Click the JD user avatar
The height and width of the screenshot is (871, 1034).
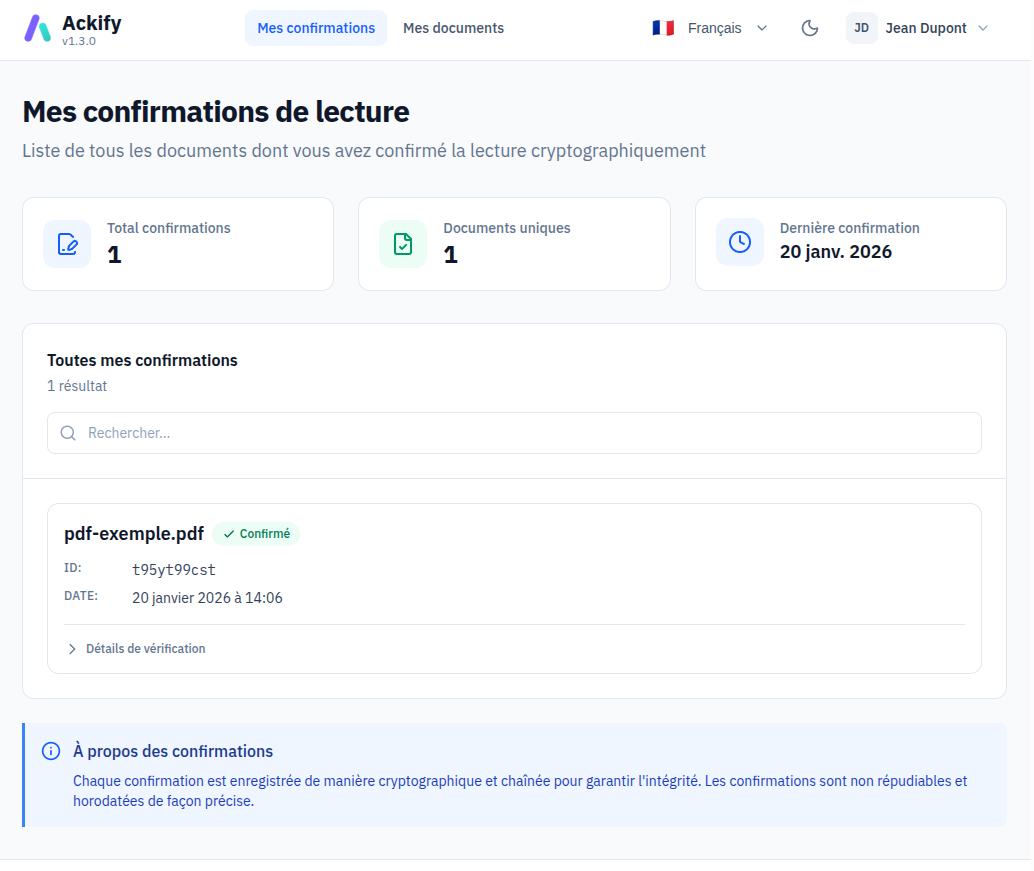click(861, 28)
